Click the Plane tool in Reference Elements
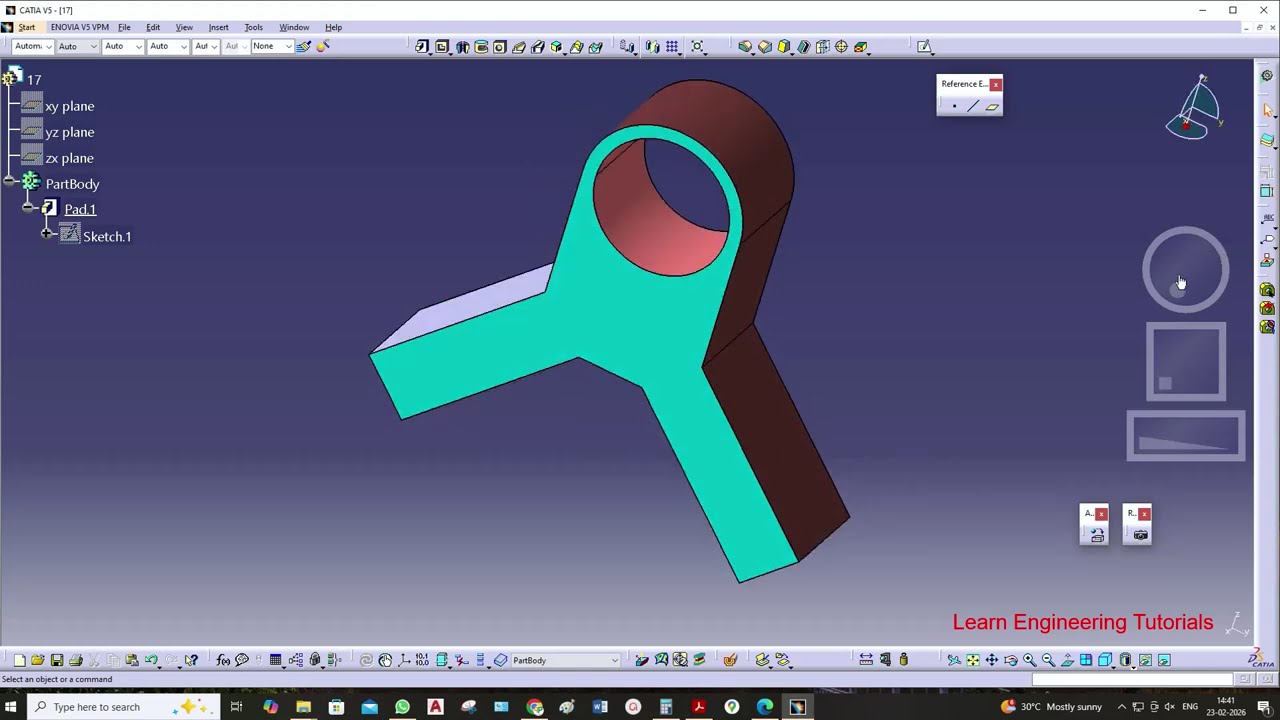Screen dimensions: 1280x720 (992, 106)
